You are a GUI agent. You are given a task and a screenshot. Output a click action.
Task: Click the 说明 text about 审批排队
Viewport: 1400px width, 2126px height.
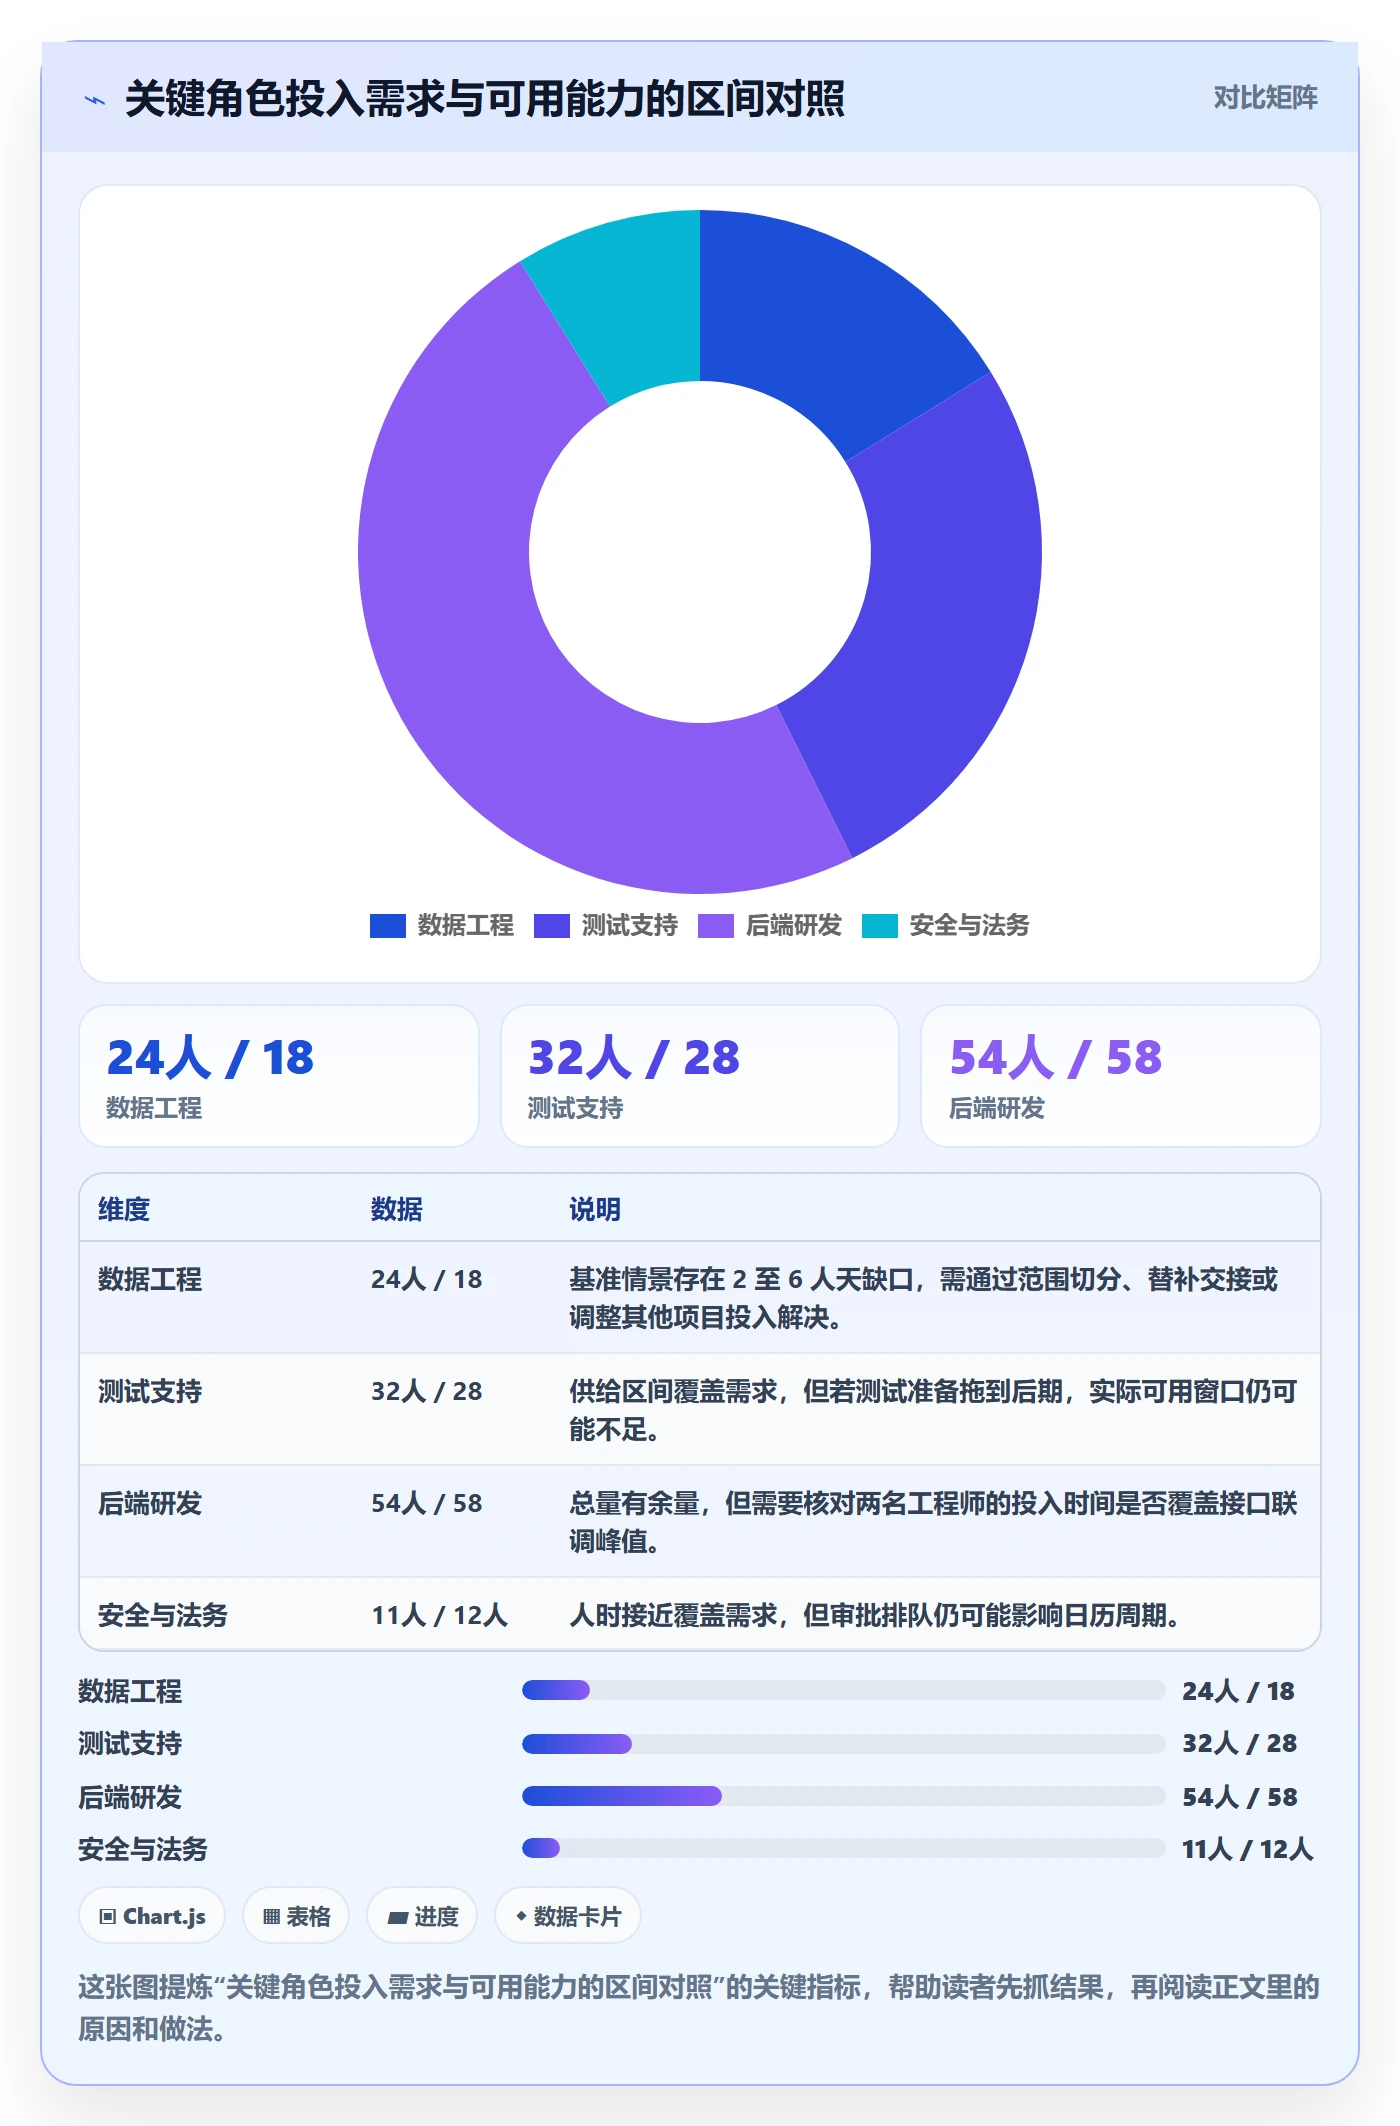(x=875, y=1615)
